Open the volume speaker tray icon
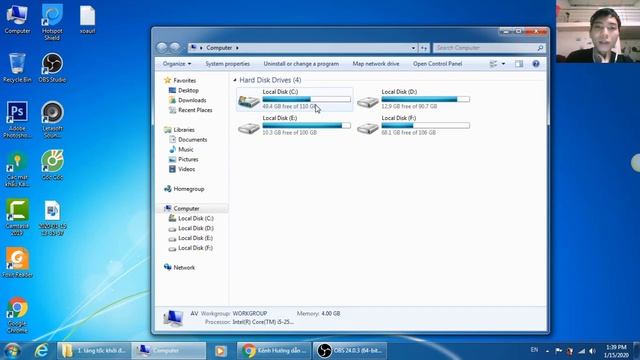The width and height of the screenshot is (640, 360). click(592, 351)
